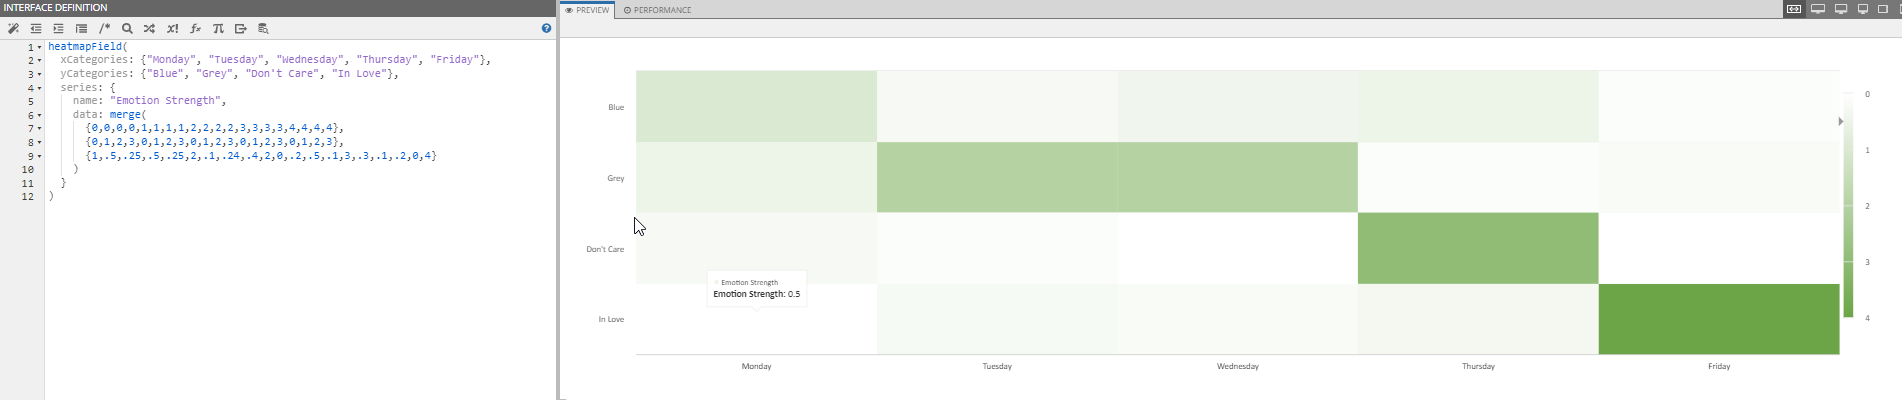
Task: Open help via the question mark icon
Action: 546,29
